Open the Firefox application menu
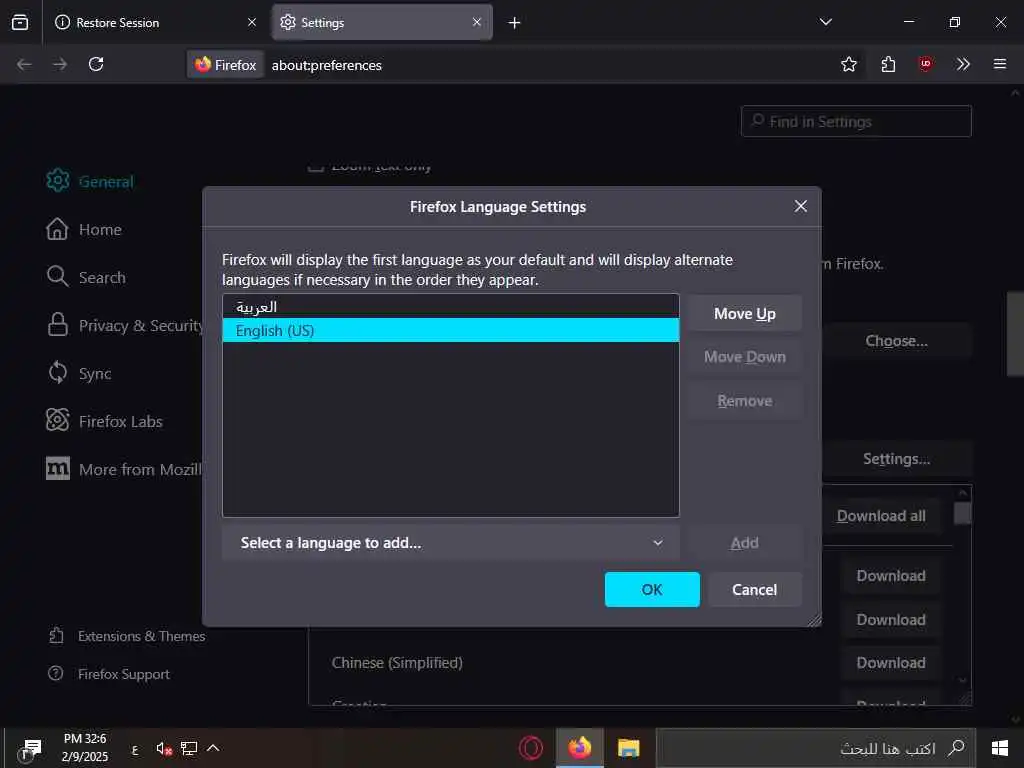This screenshot has width=1024, height=768. click(999, 64)
